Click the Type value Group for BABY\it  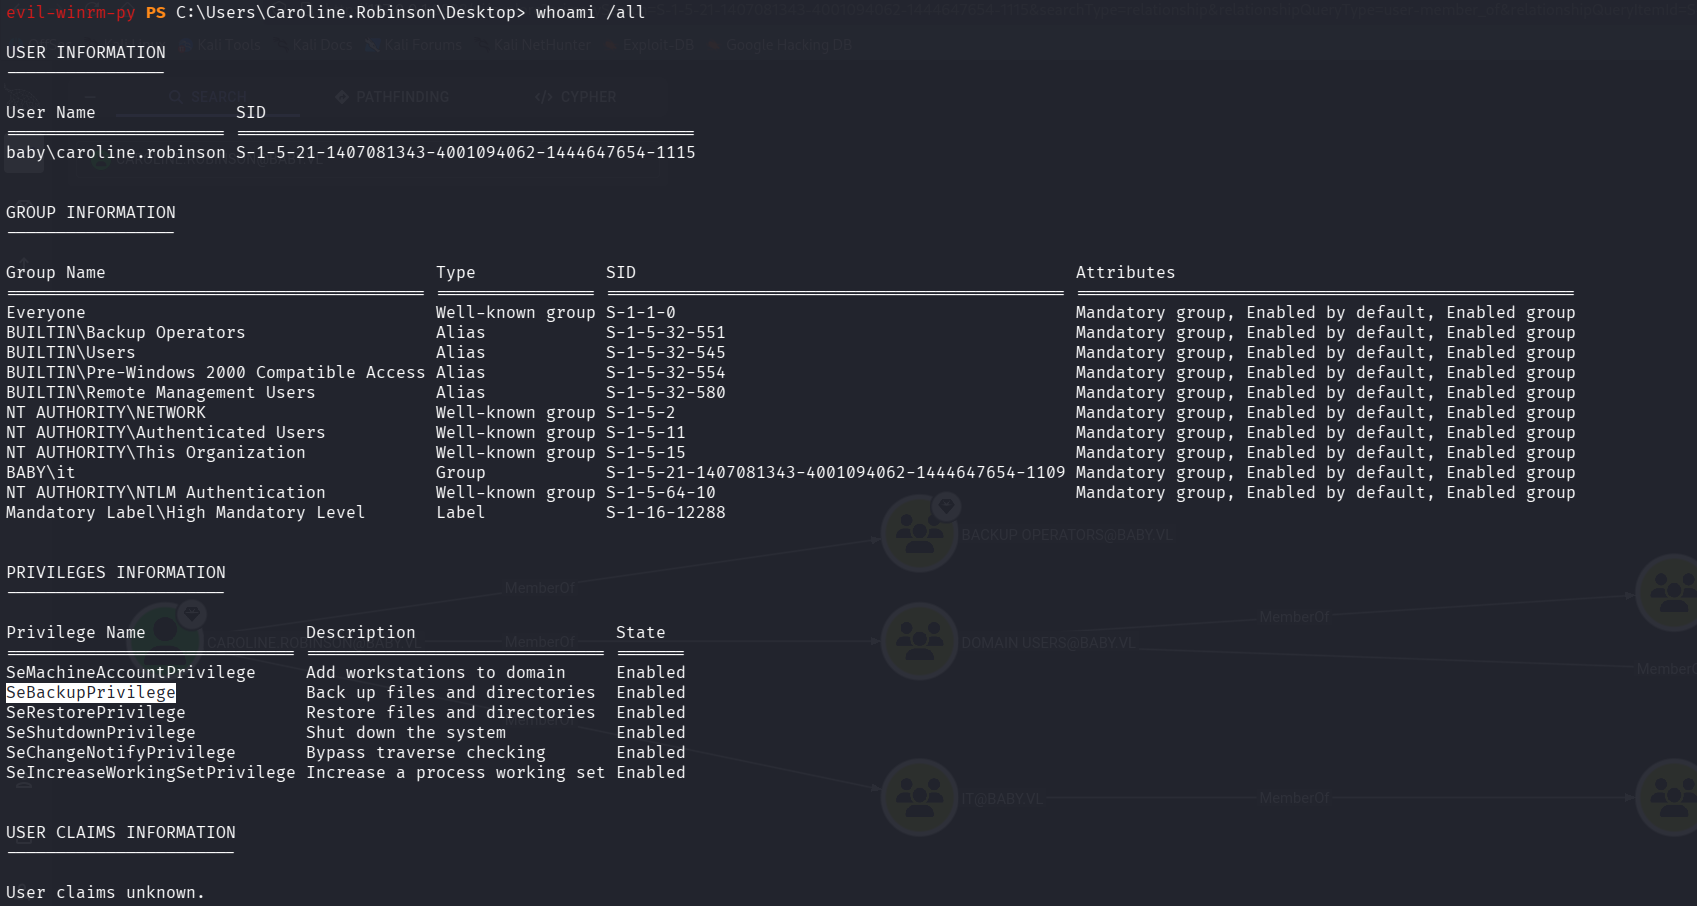(x=461, y=472)
